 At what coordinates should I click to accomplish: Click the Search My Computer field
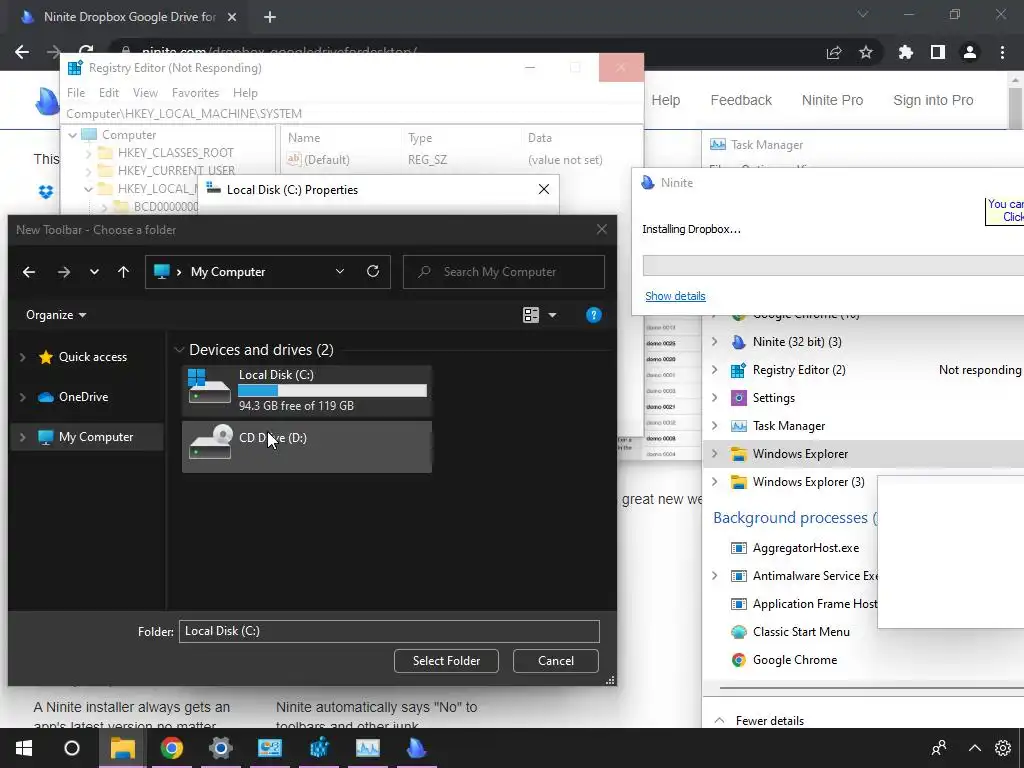pos(504,272)
